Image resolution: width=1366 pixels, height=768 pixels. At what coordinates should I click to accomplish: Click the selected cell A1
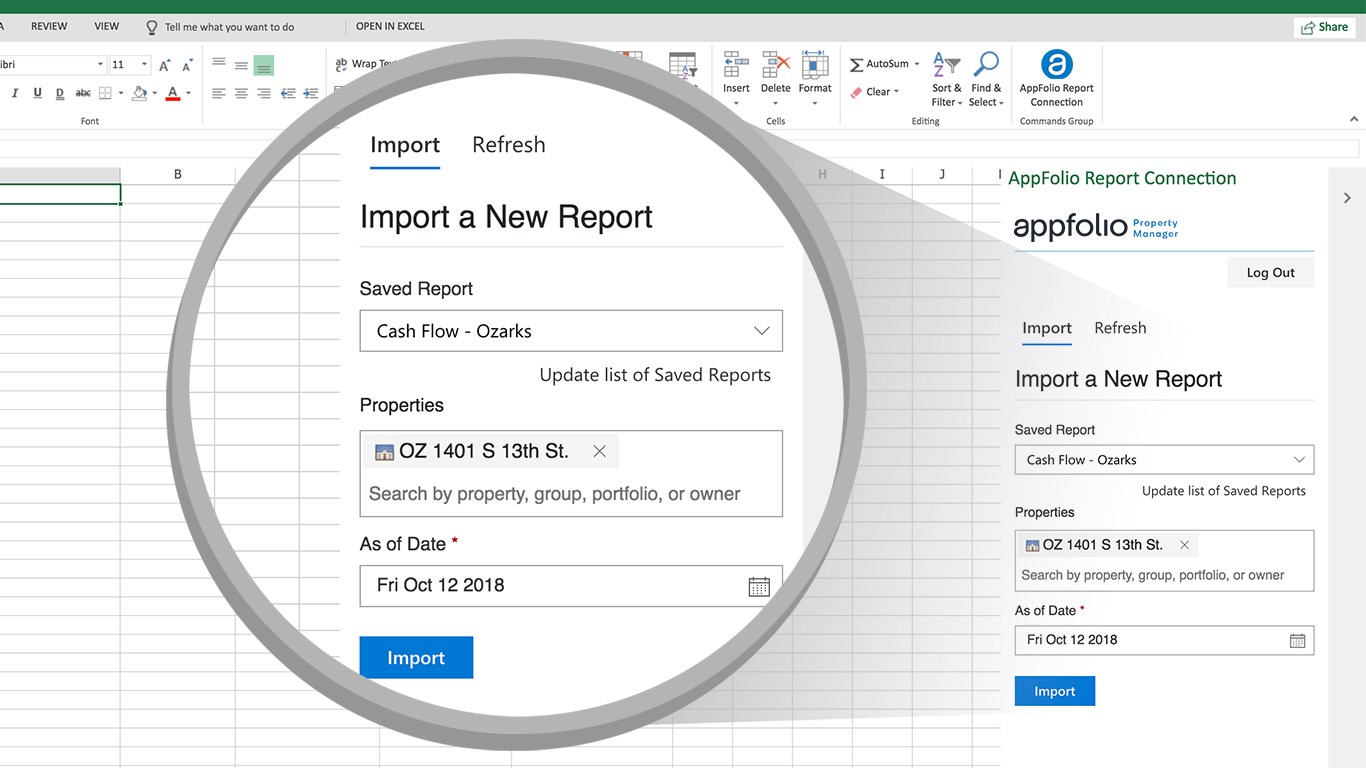[x=60, y=194]
